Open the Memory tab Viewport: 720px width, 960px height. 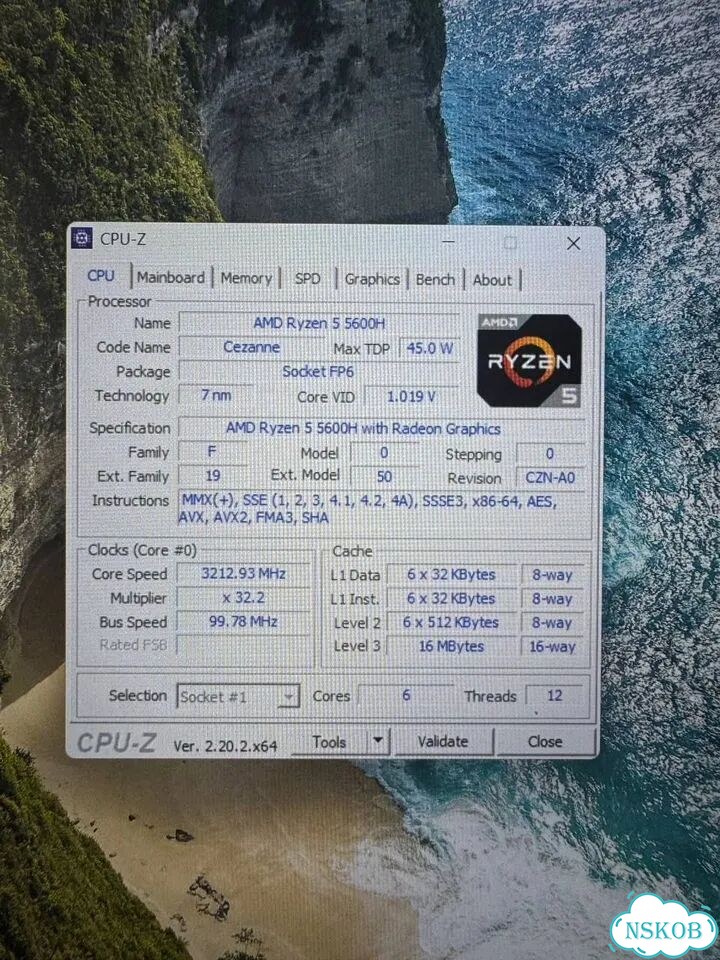pyautogui.click(x=246, y=278)
